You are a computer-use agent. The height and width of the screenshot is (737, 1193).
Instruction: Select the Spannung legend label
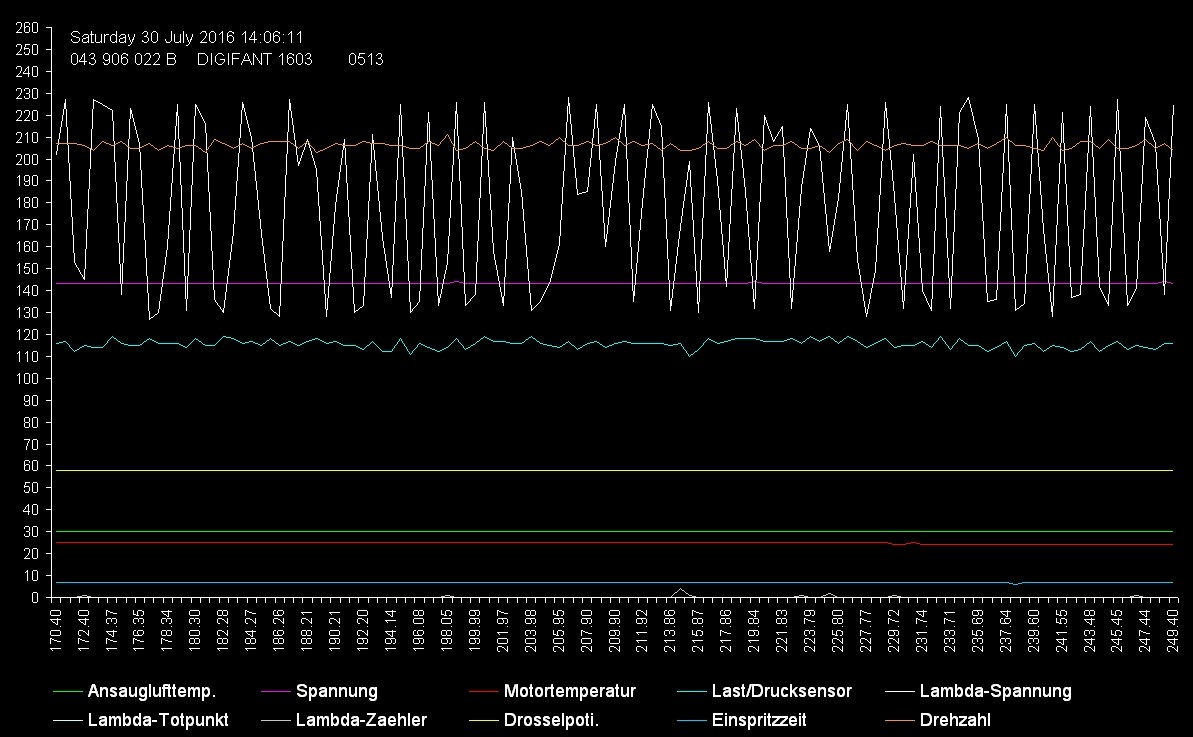[x=336, y=691]
